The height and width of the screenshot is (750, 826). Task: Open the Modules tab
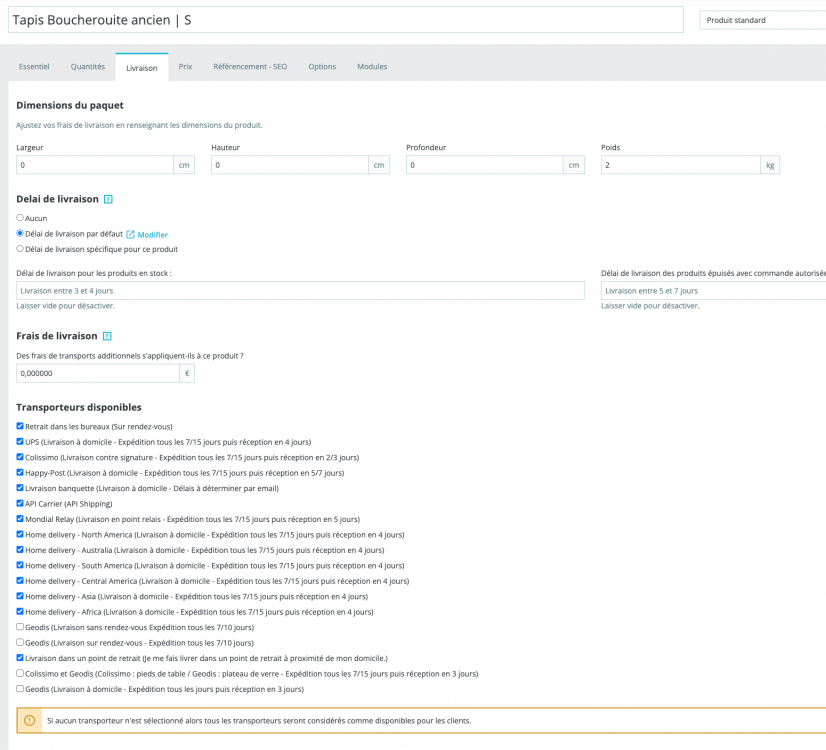372,67
